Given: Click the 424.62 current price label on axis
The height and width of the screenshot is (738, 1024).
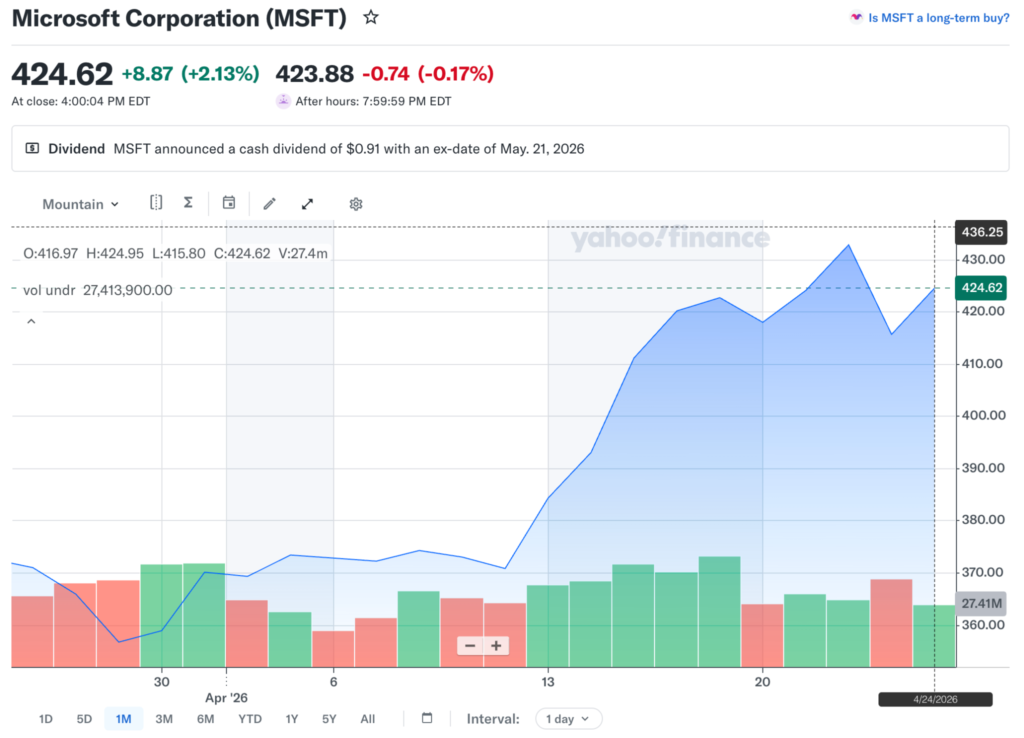Looking at the screenshot, I should (981, 289).
